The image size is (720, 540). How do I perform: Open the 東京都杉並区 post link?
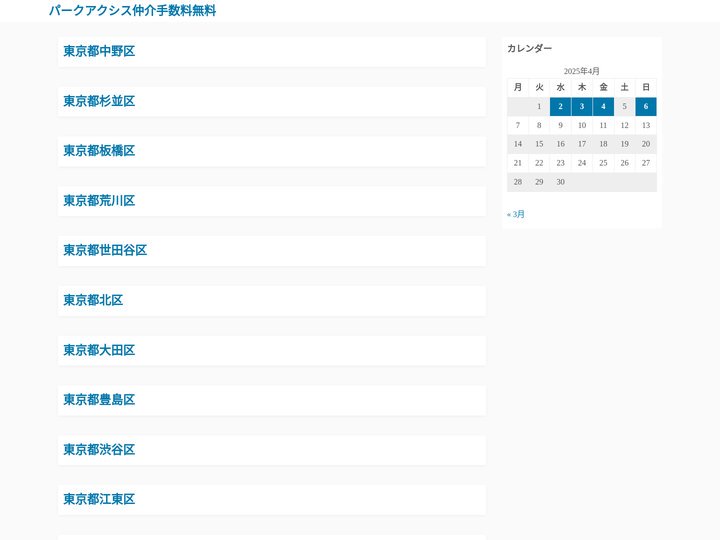pyautogui.click(x=99, y=101)
